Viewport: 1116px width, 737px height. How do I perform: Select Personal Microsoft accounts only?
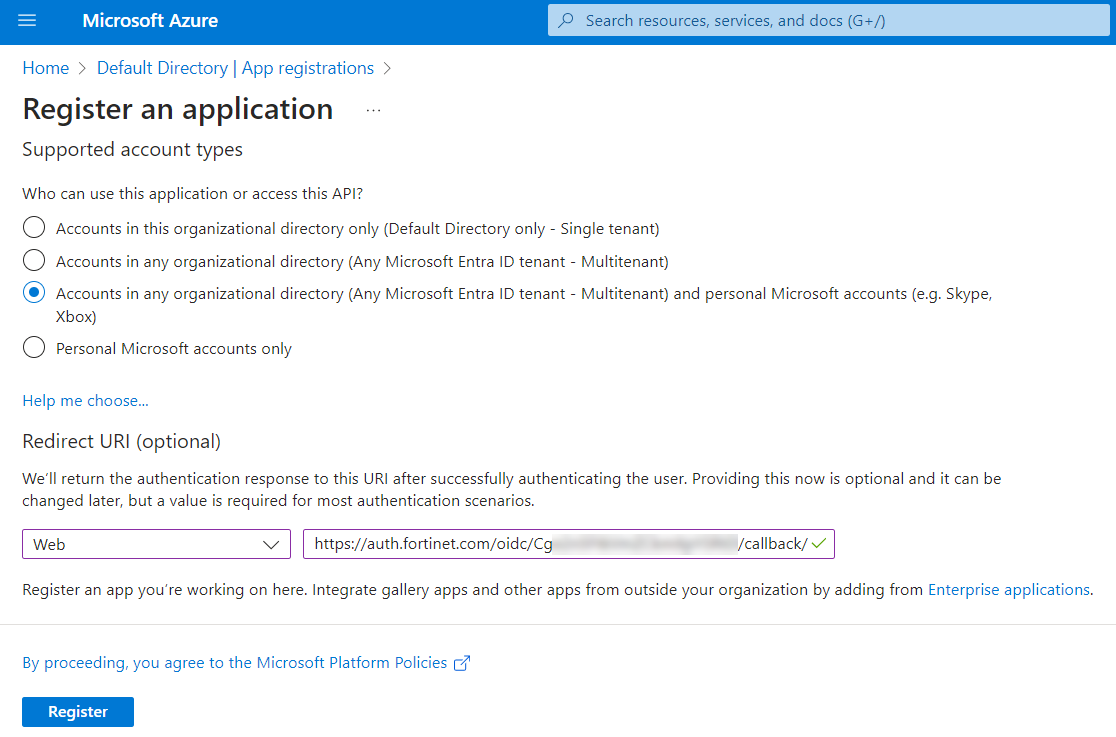pos(34,348)
